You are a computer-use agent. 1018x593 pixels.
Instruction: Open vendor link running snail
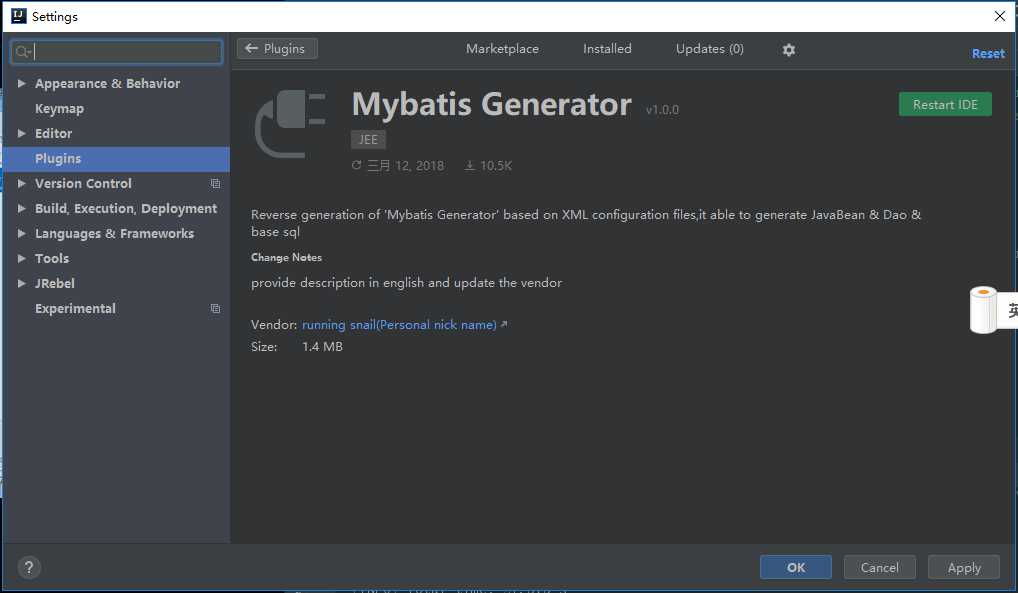pos(399,325)
